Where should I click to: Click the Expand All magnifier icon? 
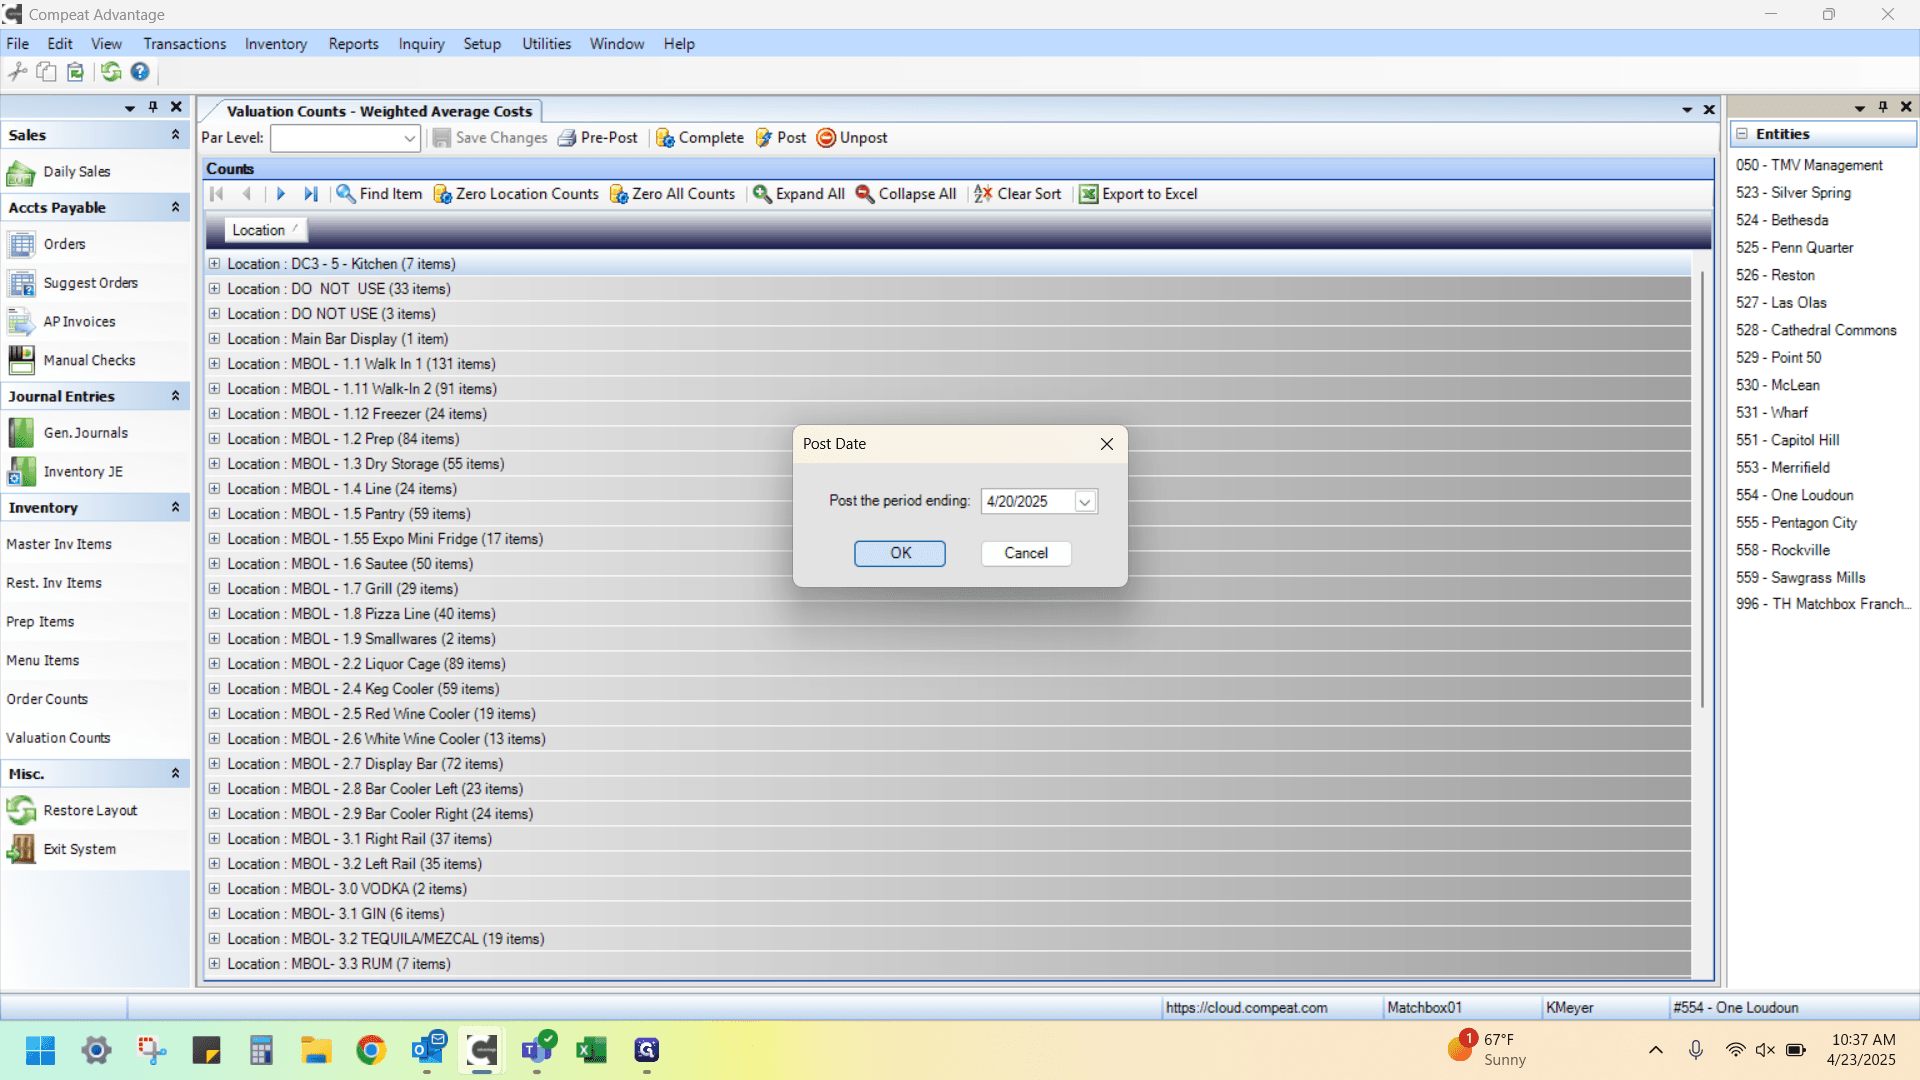click(762, 194)
